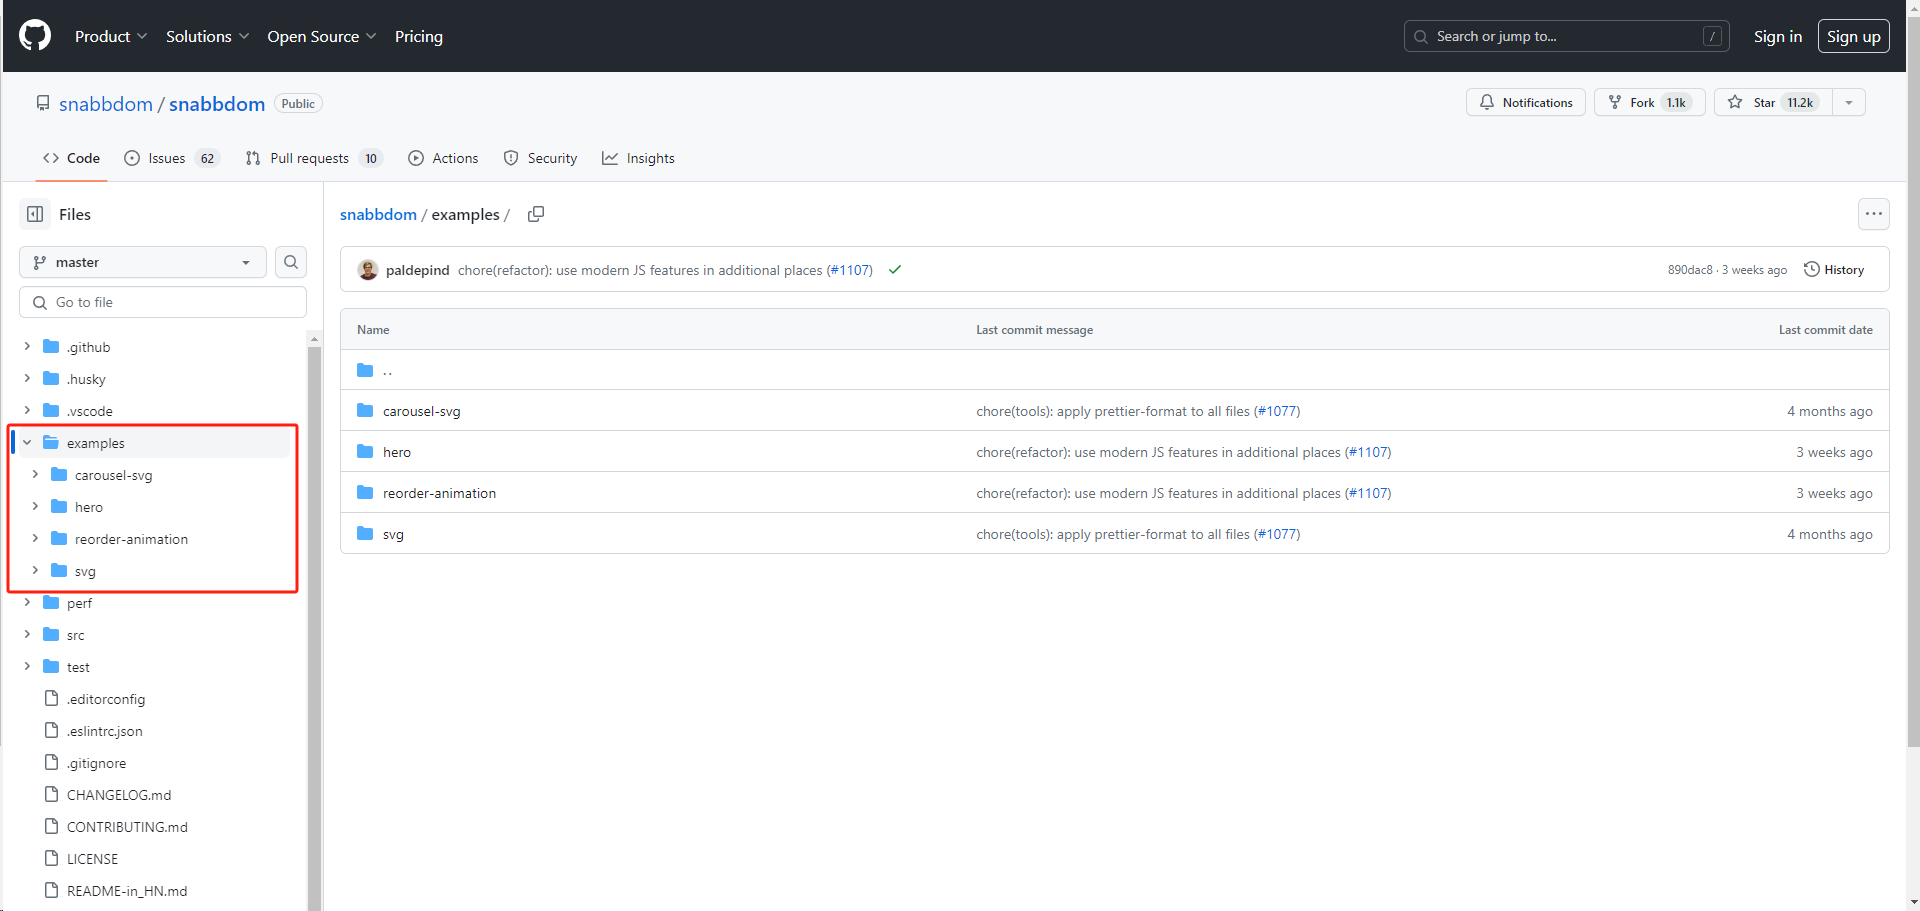Open the star lists dropdown arrow
The width and height of the screenshot is (1920, 911).
click(x=1849, y=102)
